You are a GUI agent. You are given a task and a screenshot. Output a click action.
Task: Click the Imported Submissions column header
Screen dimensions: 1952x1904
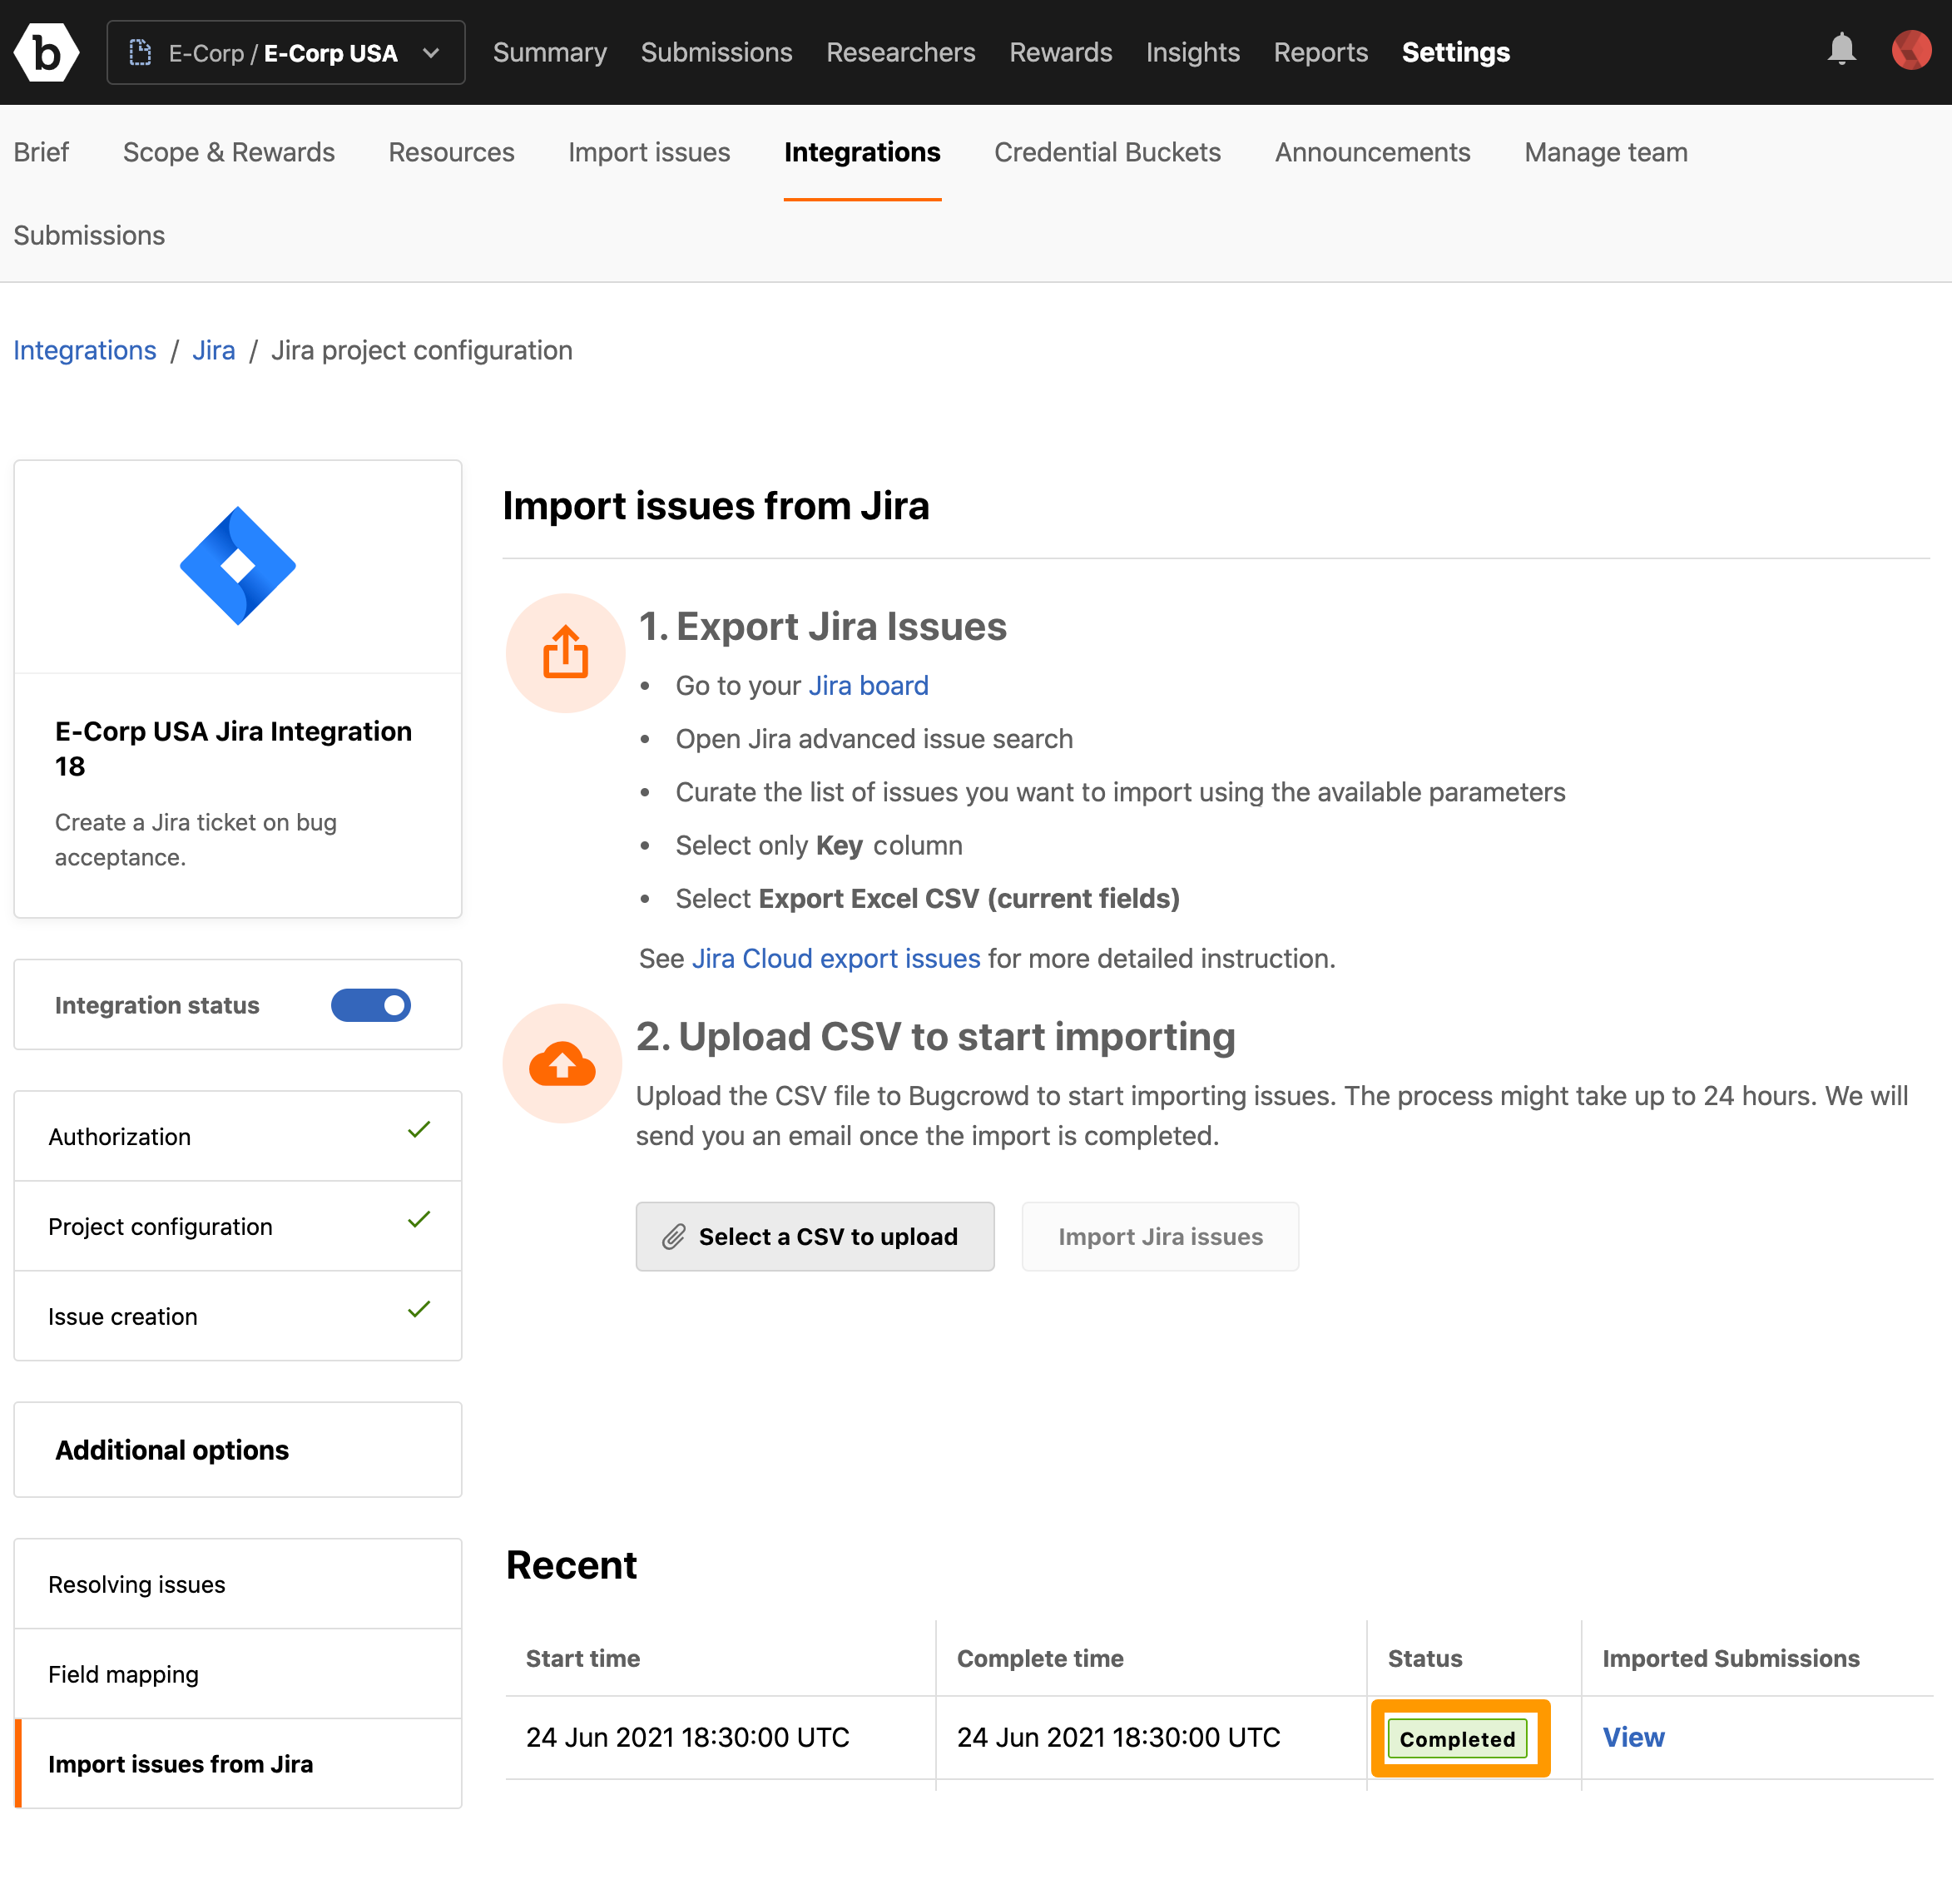1731,1658
